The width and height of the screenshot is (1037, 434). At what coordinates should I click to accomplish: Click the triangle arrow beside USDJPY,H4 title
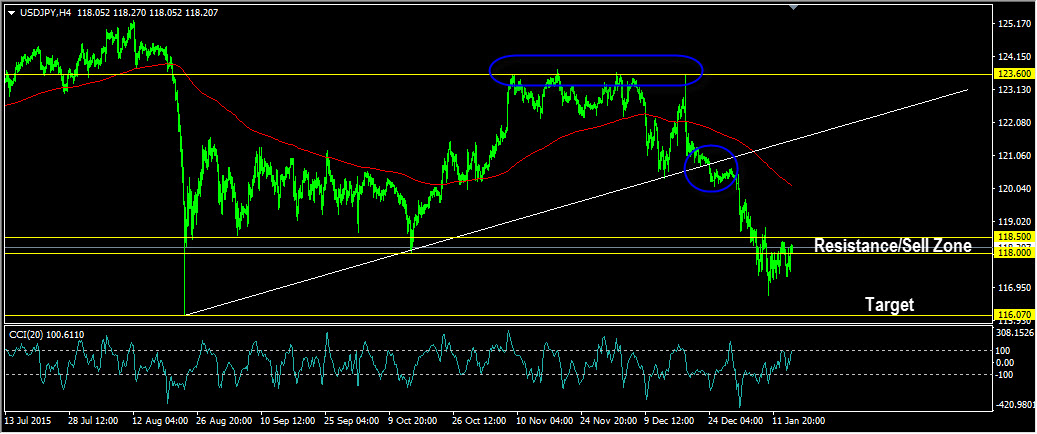[10, 13]
